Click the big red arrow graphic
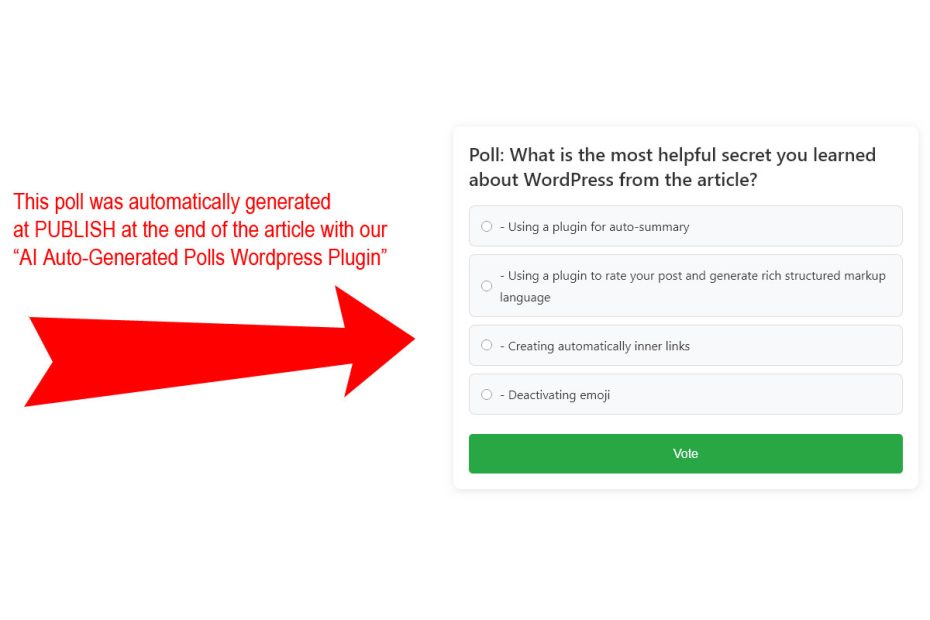930x620 pixels. point(219,346)
